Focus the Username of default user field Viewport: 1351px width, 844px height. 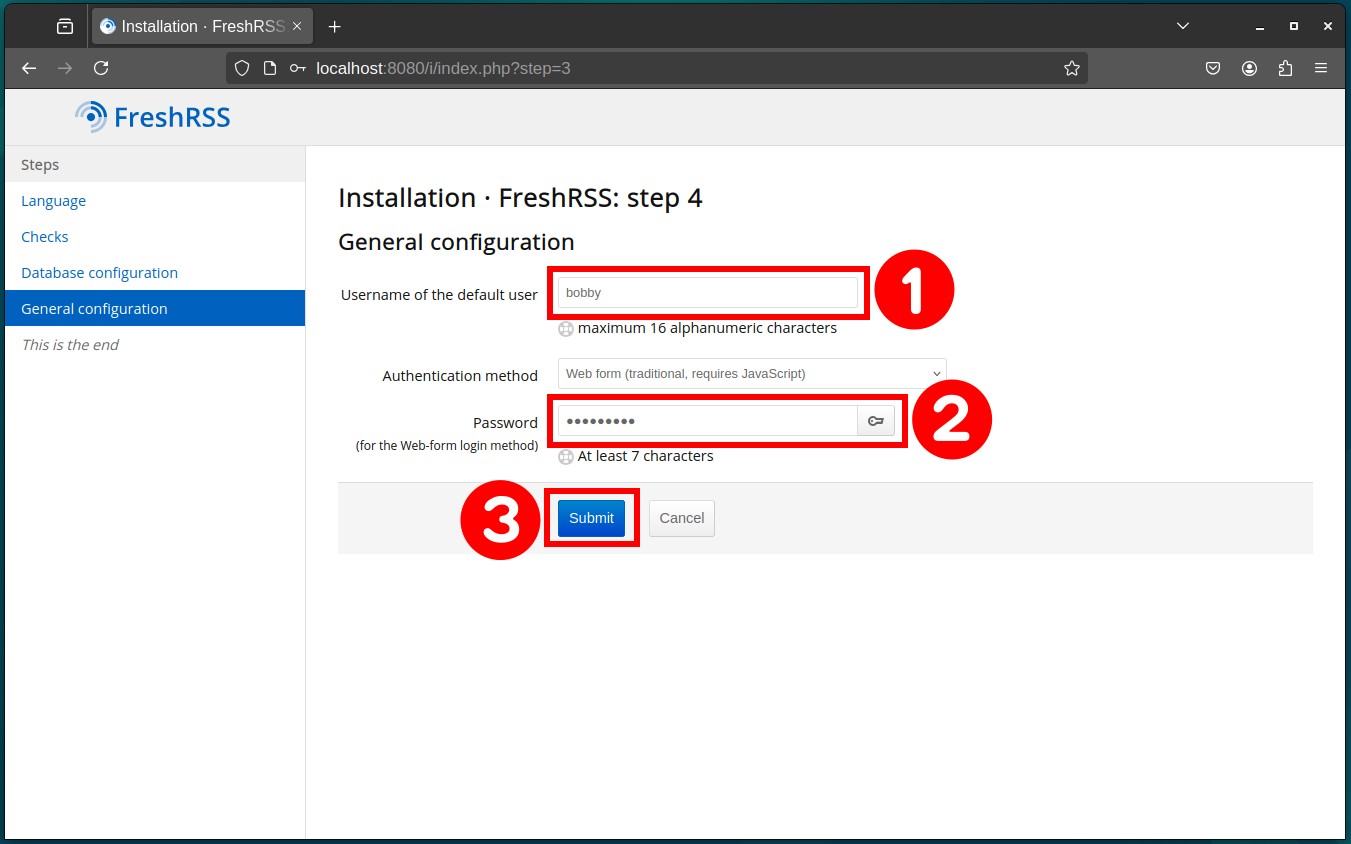(708, 293)
